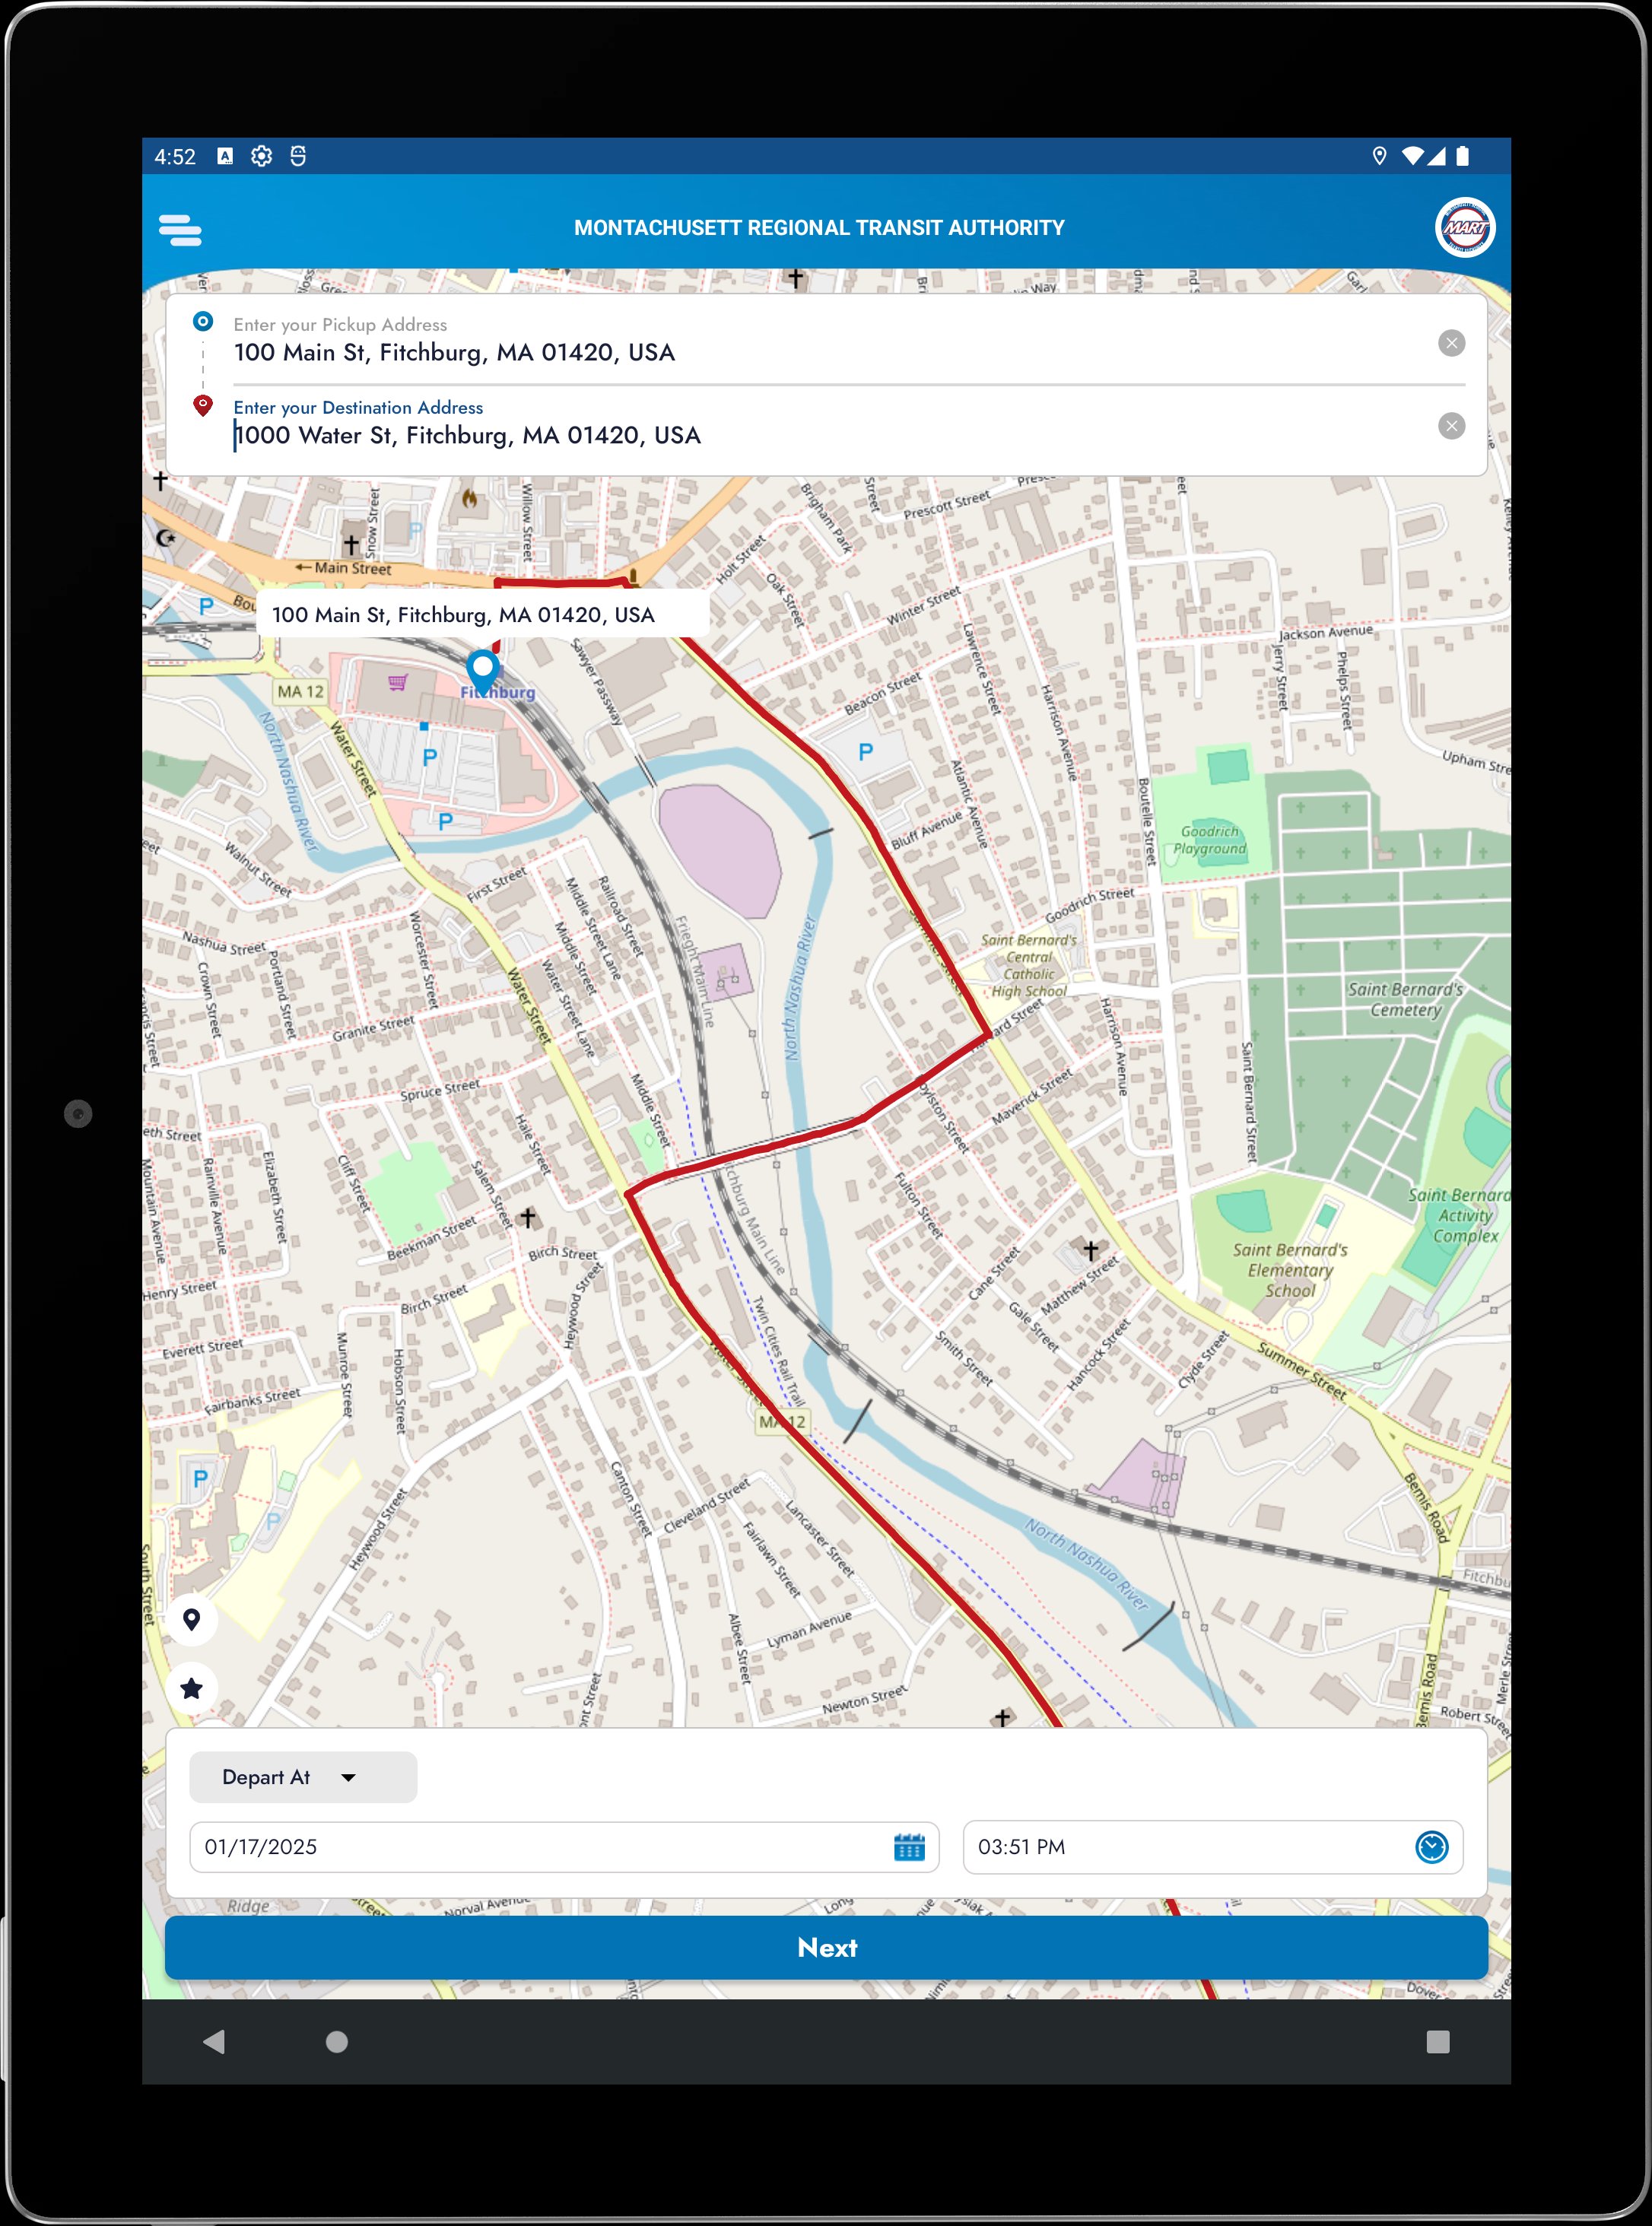Open favorites with the star button
This screenshot has width=1652, height=2226.
(192, 1689)
